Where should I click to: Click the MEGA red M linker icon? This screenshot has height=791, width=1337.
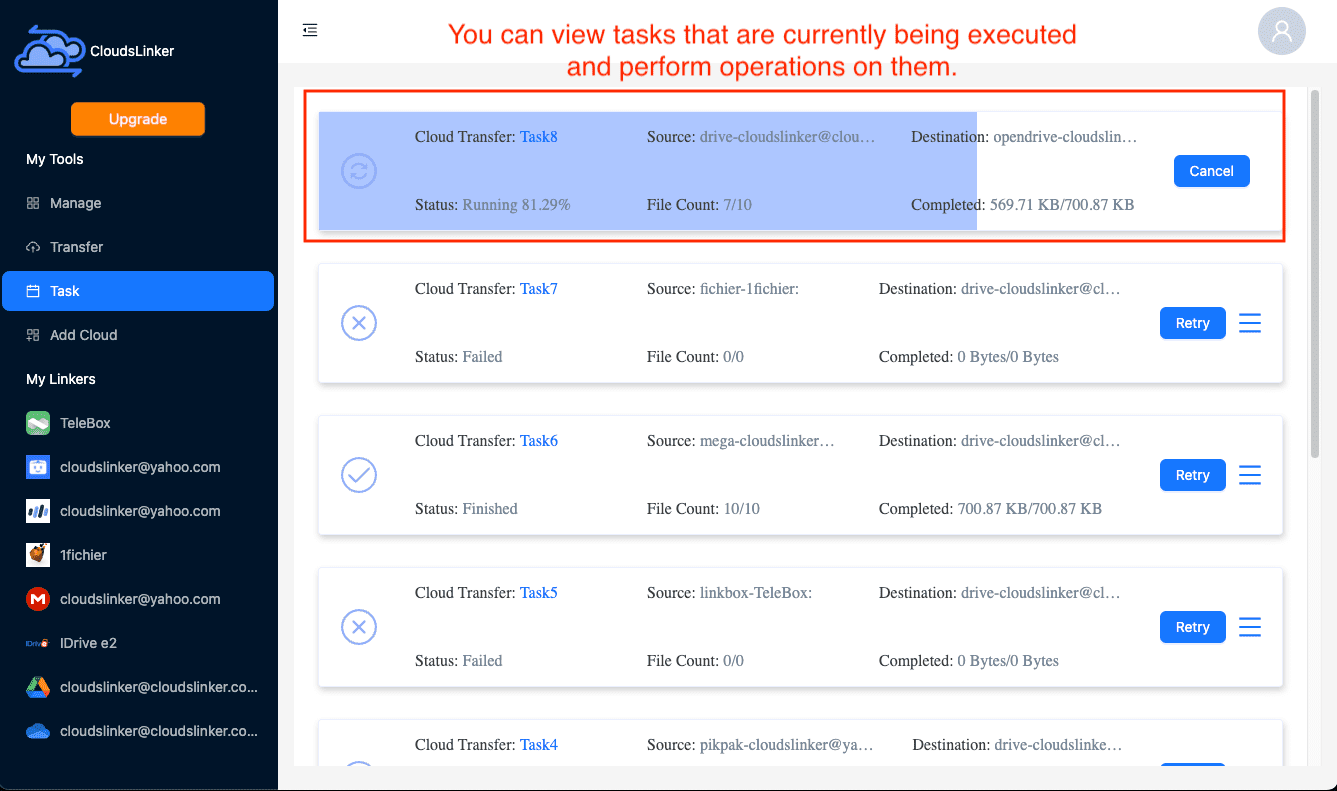click(x=38, y=599)
